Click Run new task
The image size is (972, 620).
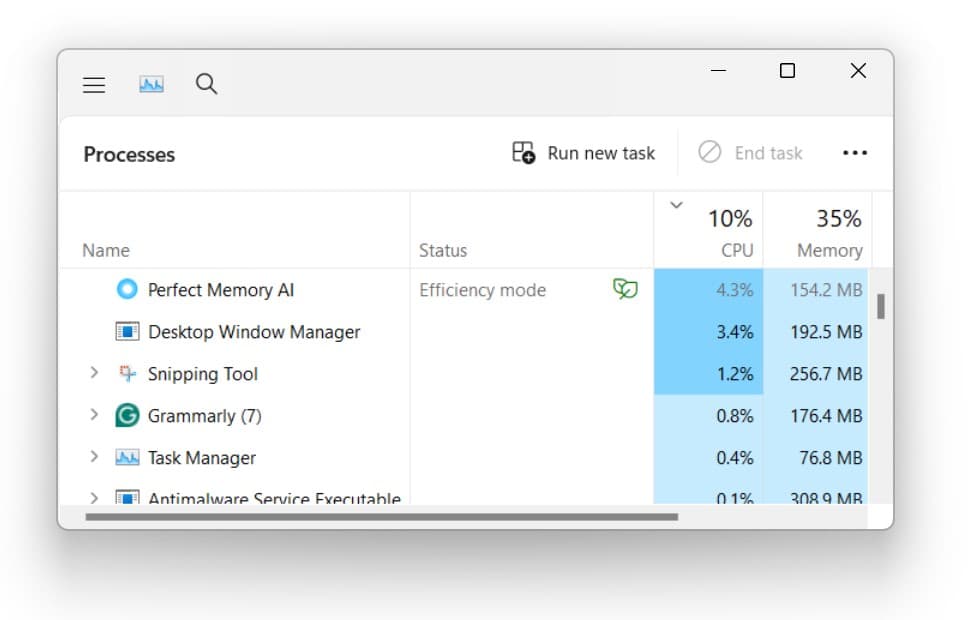(583, 152)
